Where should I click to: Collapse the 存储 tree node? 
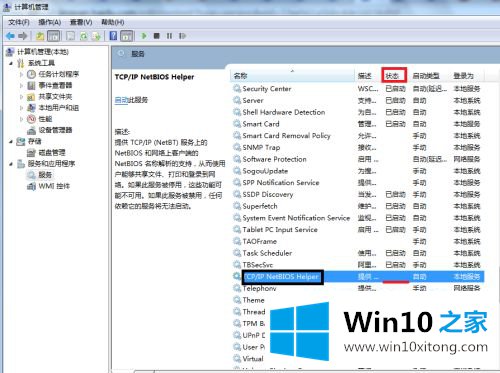[x=11, y=142]
